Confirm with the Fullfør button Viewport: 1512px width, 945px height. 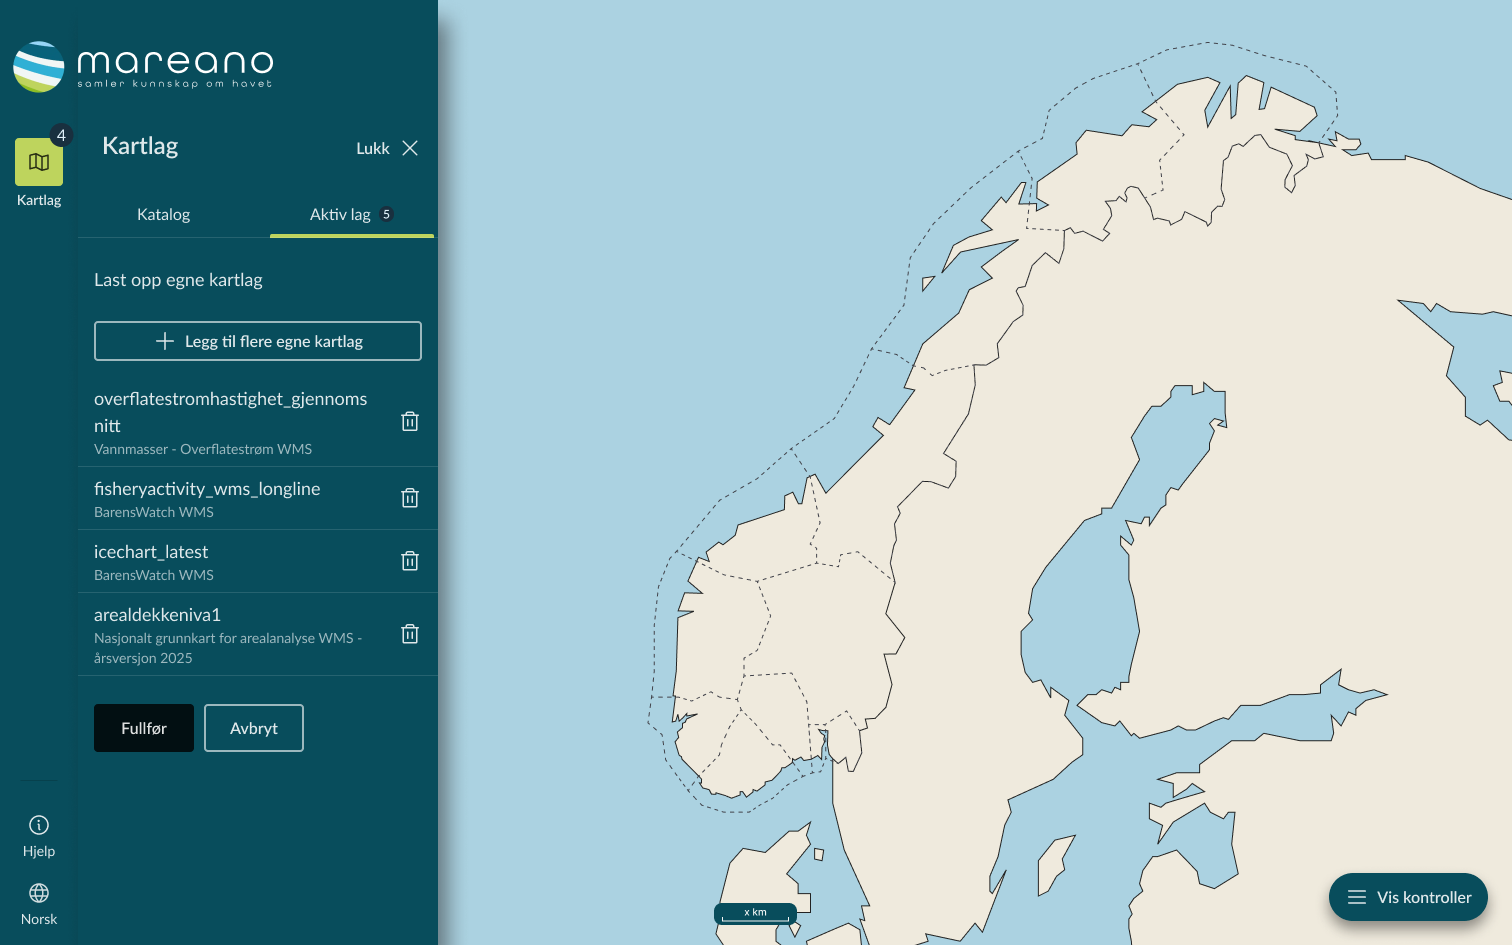144,728
